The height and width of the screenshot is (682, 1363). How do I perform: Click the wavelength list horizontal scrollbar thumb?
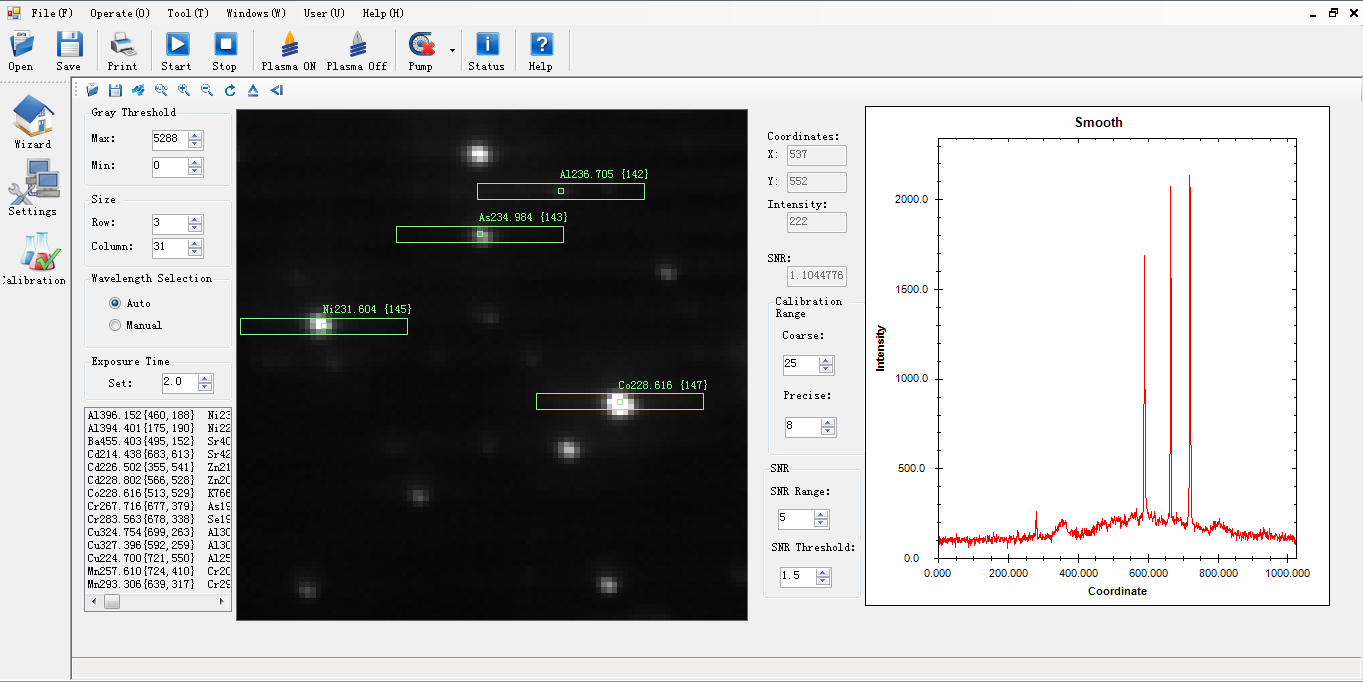coord(112,602)
